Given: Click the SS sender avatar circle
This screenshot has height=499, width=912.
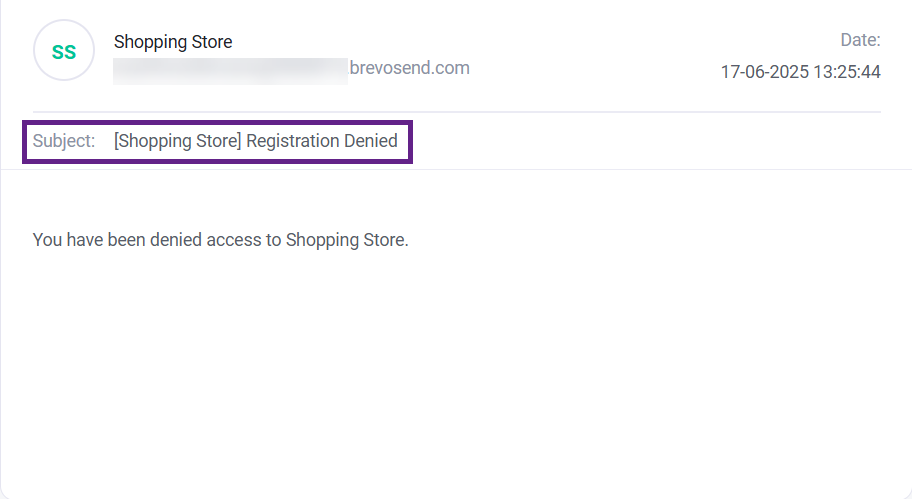Looking at the screenshot, I should 63,50.
